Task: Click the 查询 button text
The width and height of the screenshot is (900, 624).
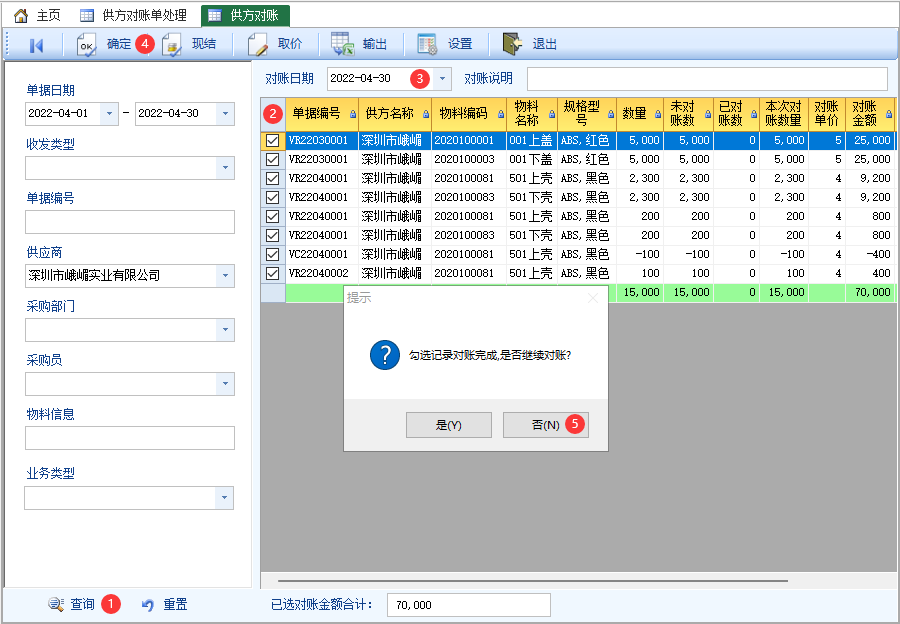Action: (82, 604)
